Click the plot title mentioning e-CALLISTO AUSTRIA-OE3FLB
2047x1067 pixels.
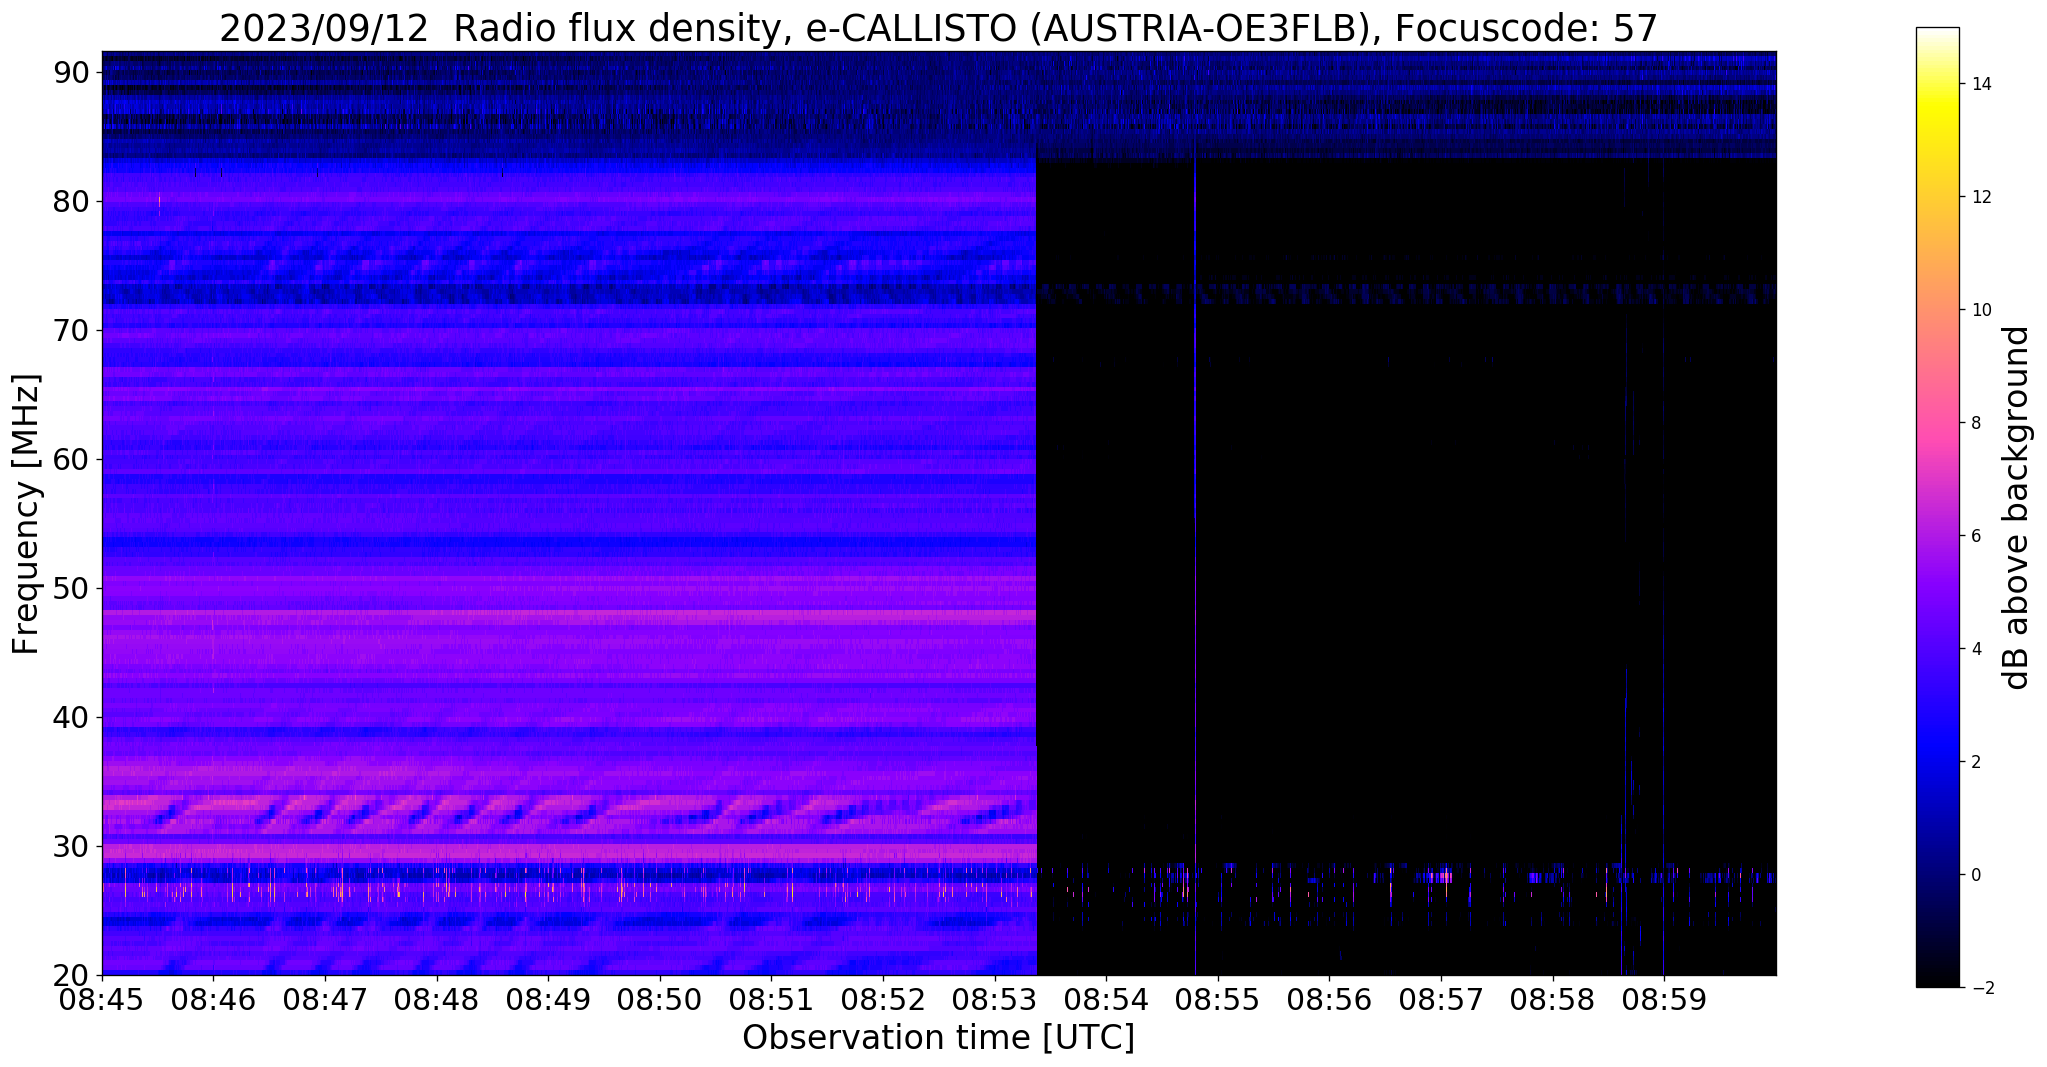coord(938,28)
